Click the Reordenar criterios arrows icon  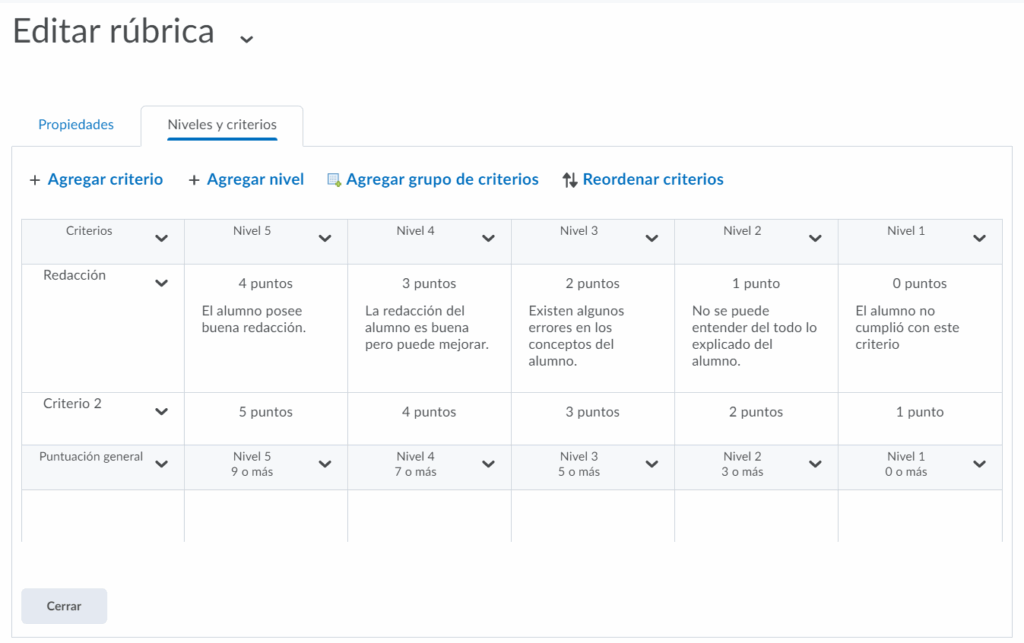click(570, 180)
